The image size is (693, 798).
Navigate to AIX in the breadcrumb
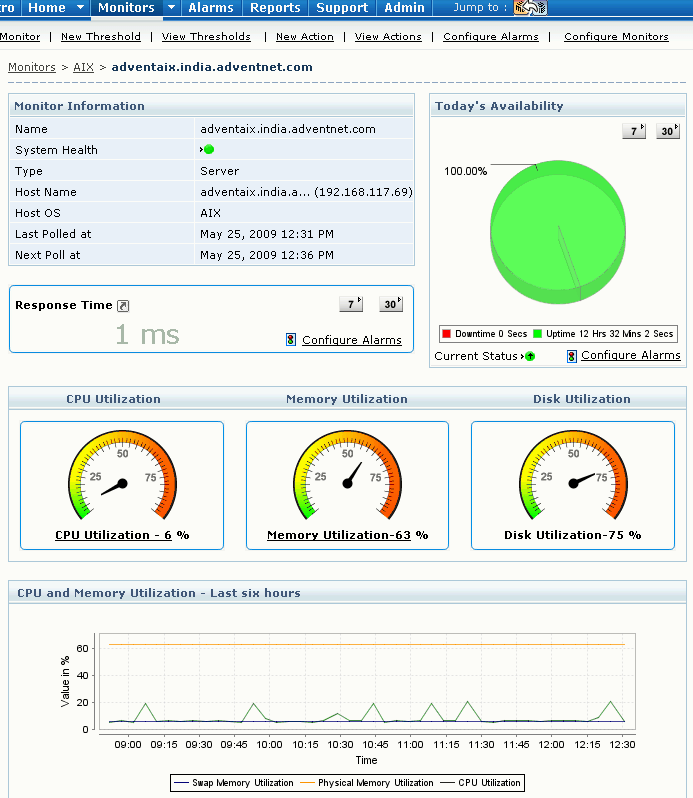pos(83,67)
